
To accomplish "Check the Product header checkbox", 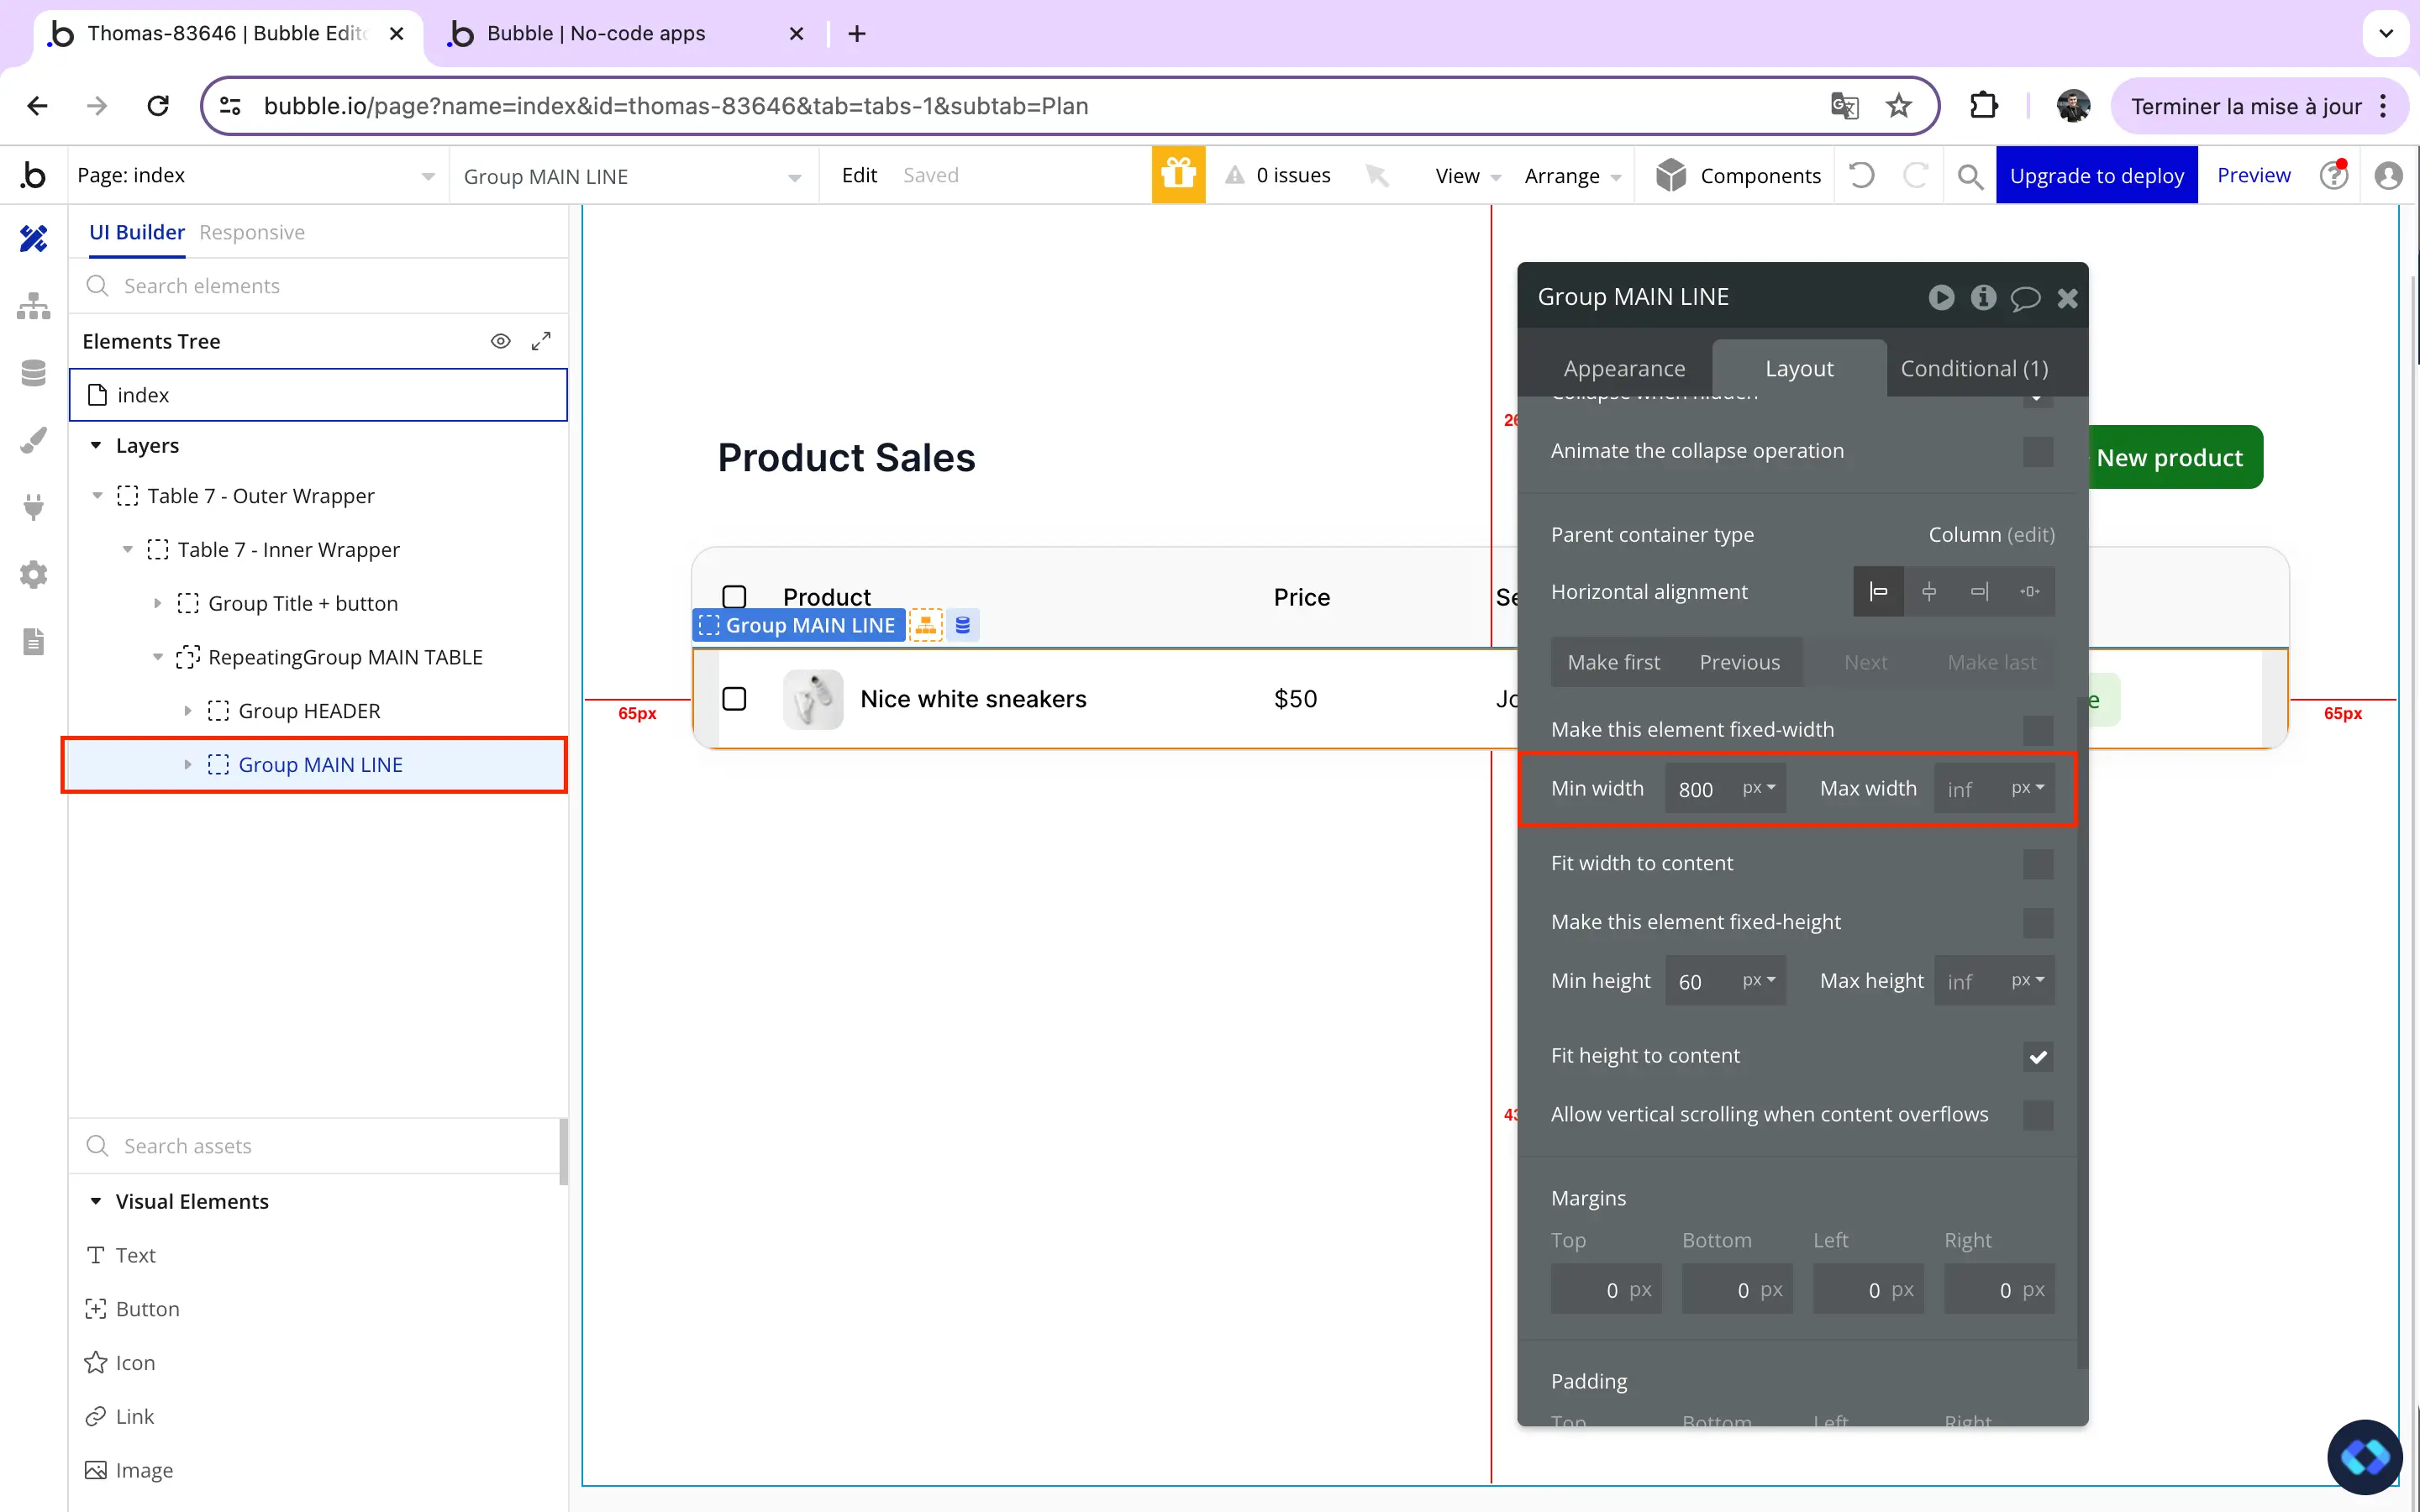I will [734, 597].
